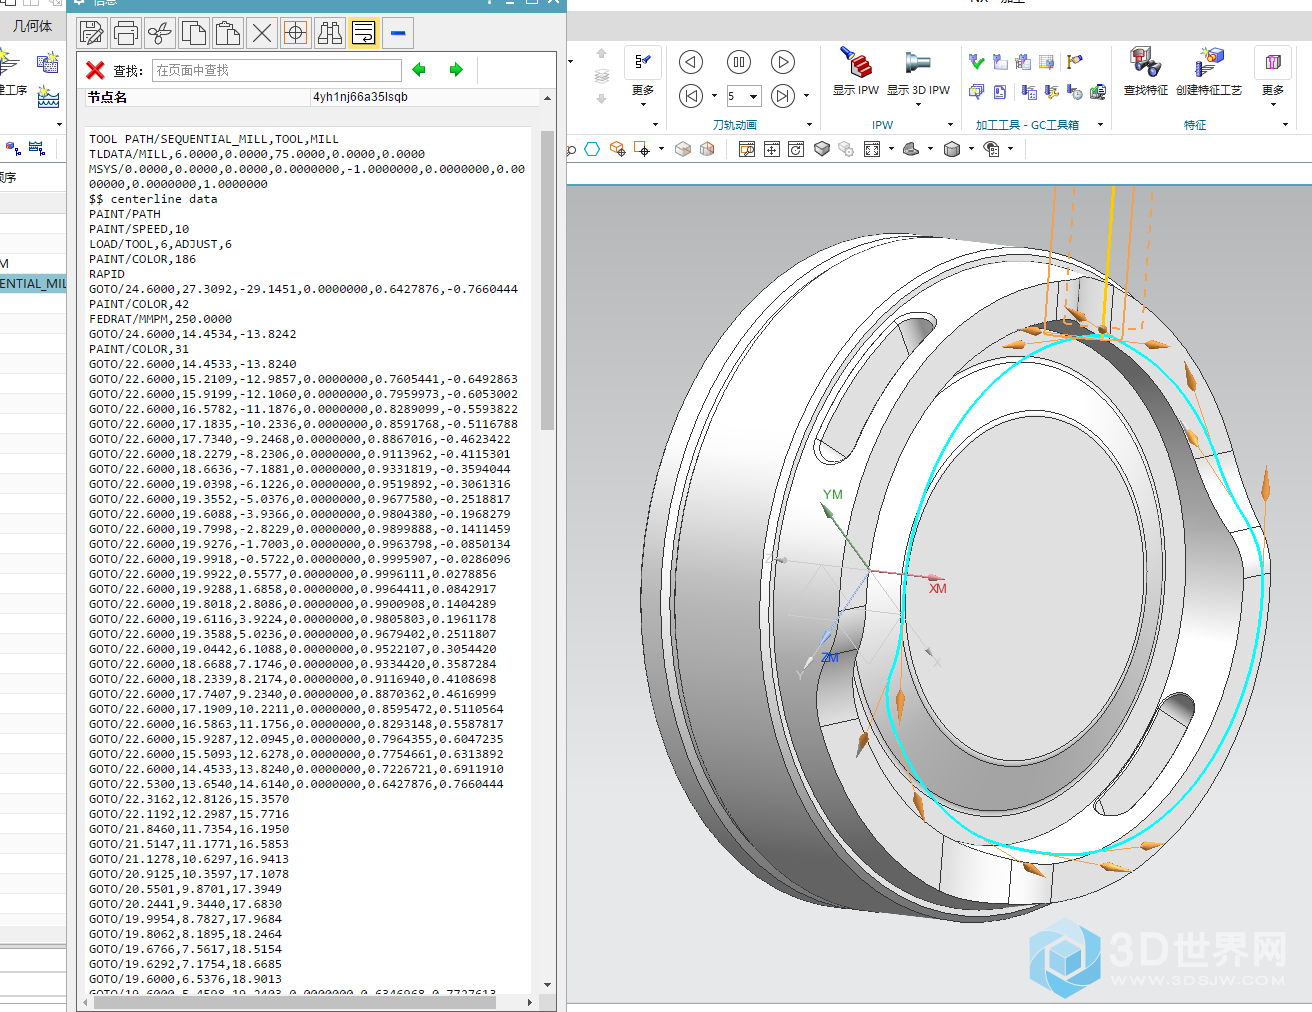Click the FEDRAT/MMPM,250.0000 line
1312x1012 pixels.
(x=160, y=319)
